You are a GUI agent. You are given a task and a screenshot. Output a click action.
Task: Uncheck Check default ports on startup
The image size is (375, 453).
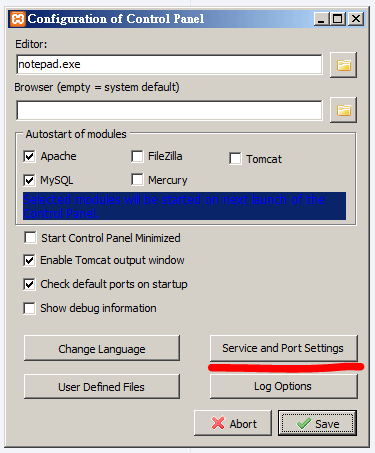click(x=29, y=284)
